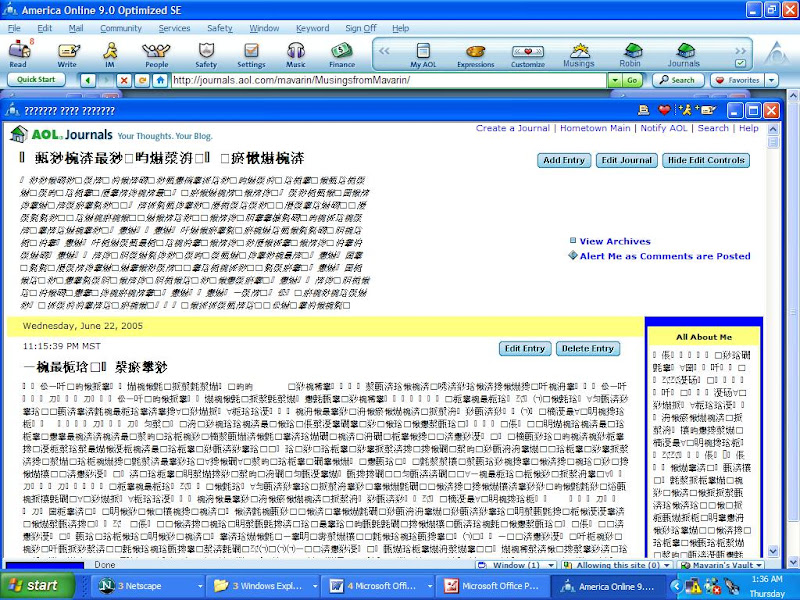
Task: Open the View Archives link
Action: 614,241
